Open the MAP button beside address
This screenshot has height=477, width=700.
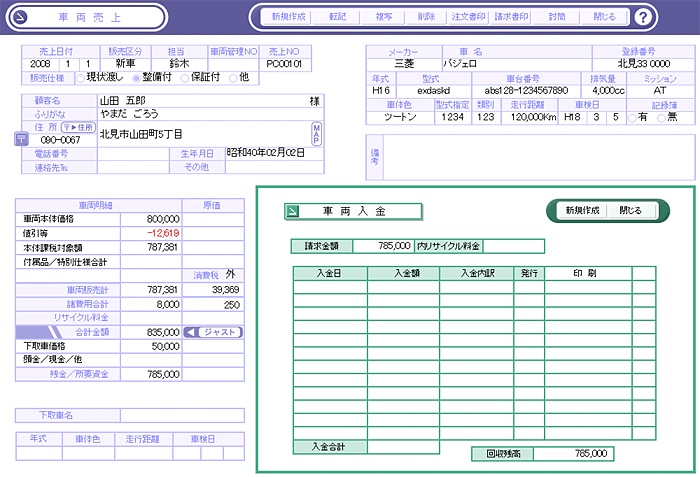click(x=316, y=134)
